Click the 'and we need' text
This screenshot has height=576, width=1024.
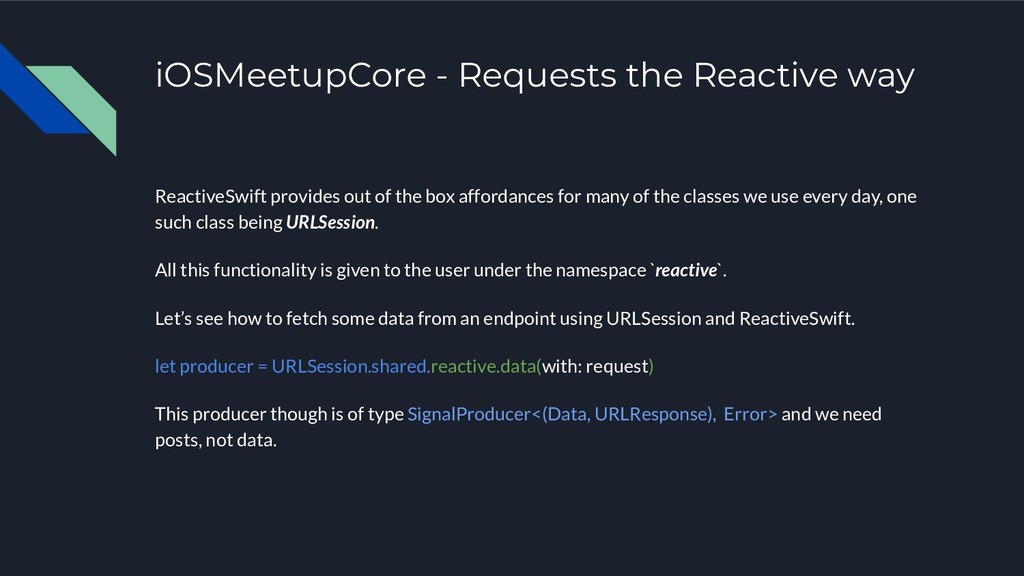click(x=831, y=415)
